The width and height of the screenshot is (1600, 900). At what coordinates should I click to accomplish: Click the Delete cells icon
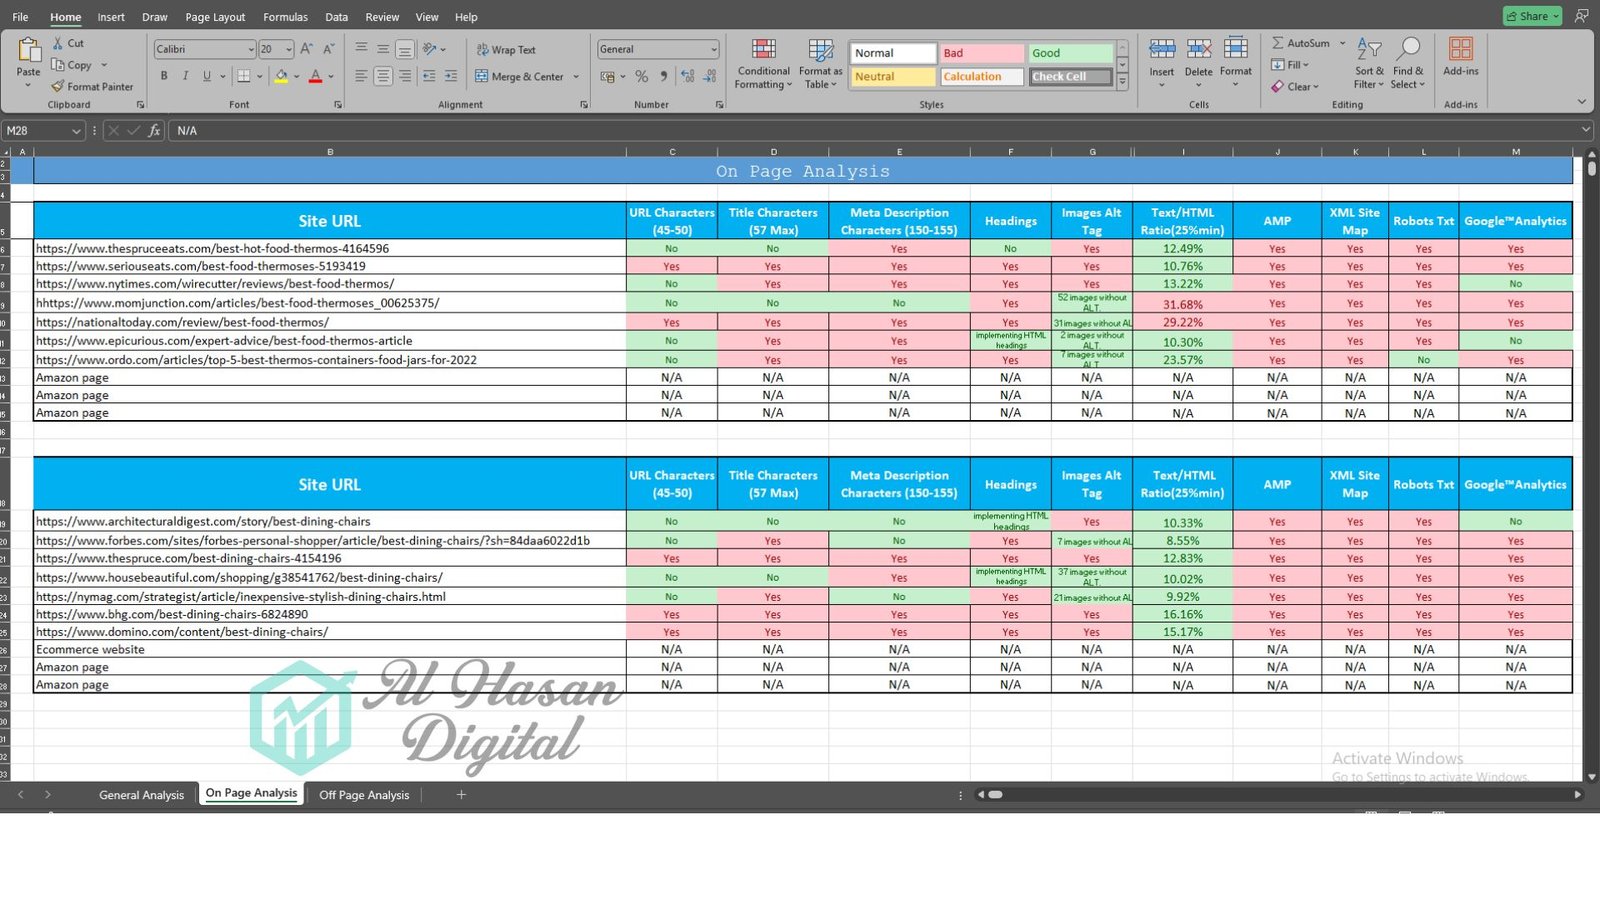(1199, 48)
